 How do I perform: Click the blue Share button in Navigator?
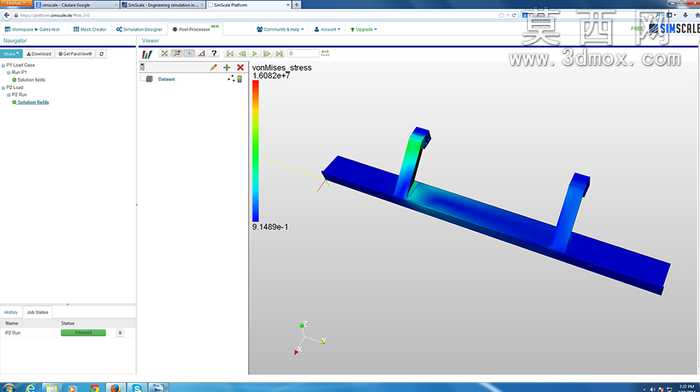[11, 54]
